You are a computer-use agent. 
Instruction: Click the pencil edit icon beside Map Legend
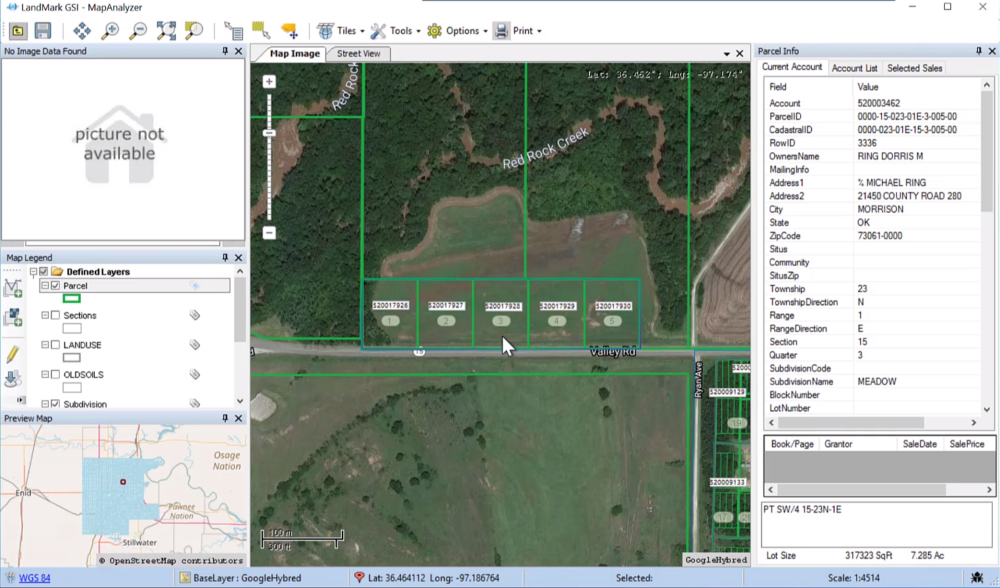(x=13, y=353)
